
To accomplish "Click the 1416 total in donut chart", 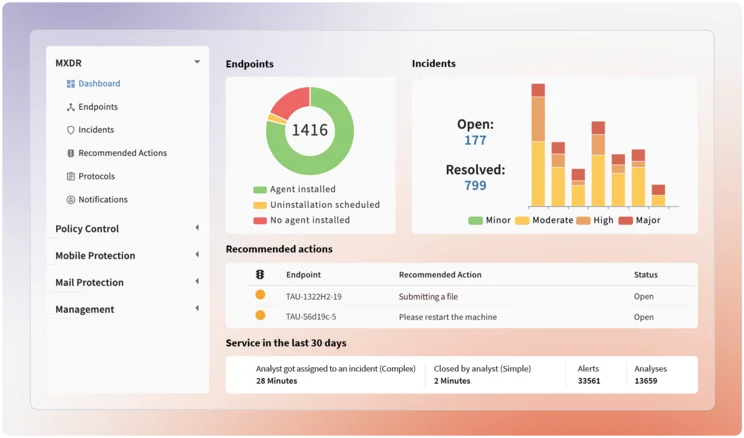I will click(309, 130).
